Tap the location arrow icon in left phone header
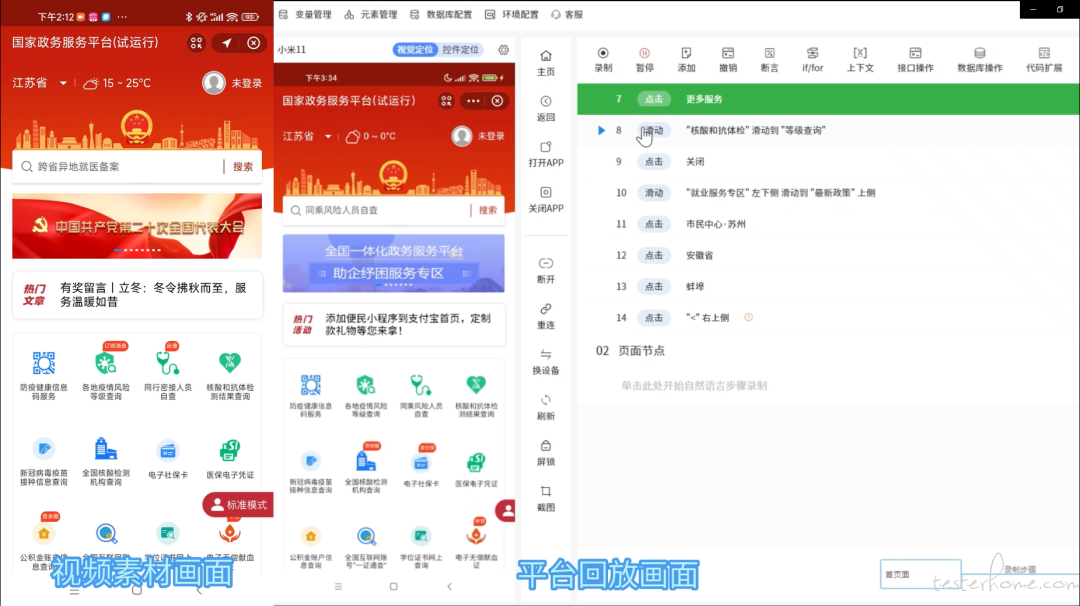Viewport: 1080px width, 606px height. pos(226,43)
